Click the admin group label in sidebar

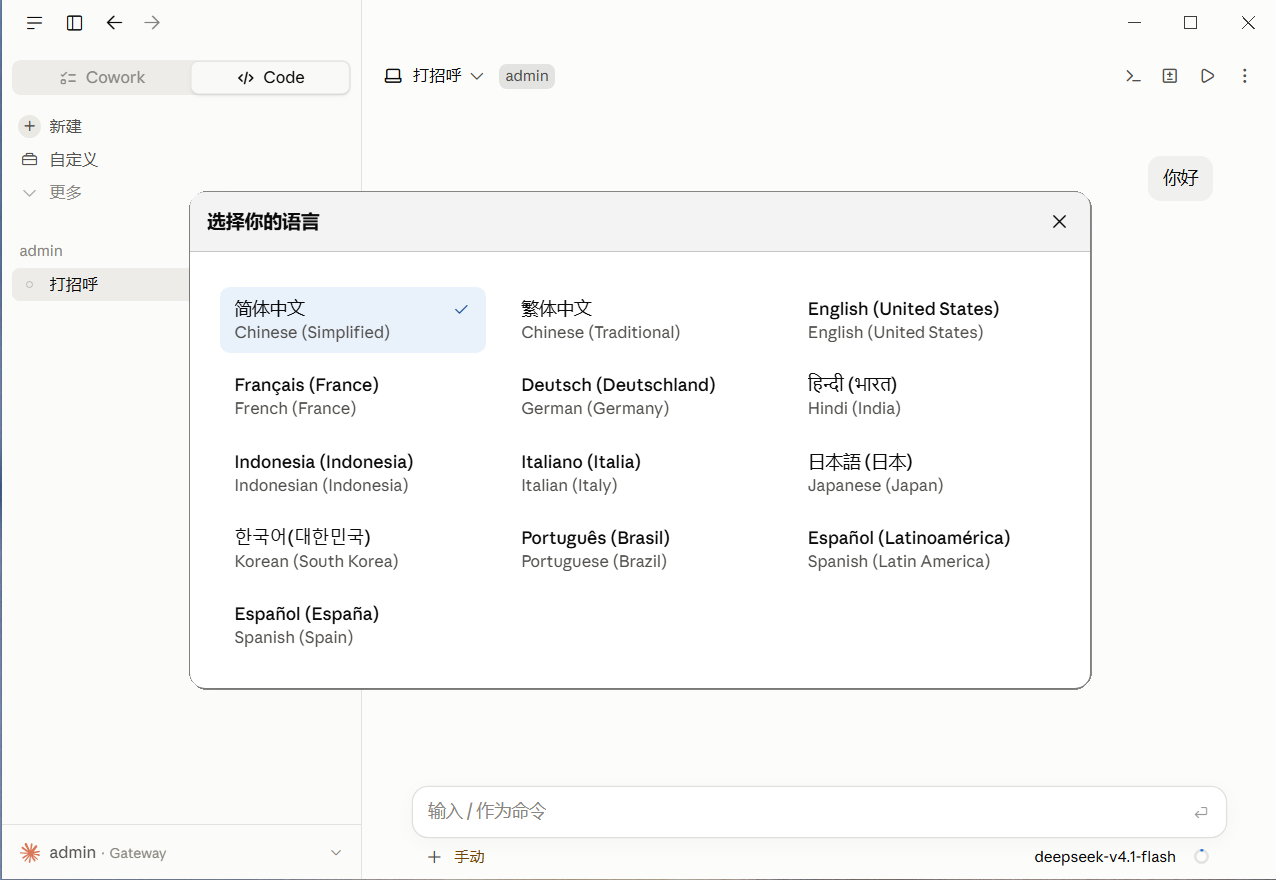coord(41,251)
